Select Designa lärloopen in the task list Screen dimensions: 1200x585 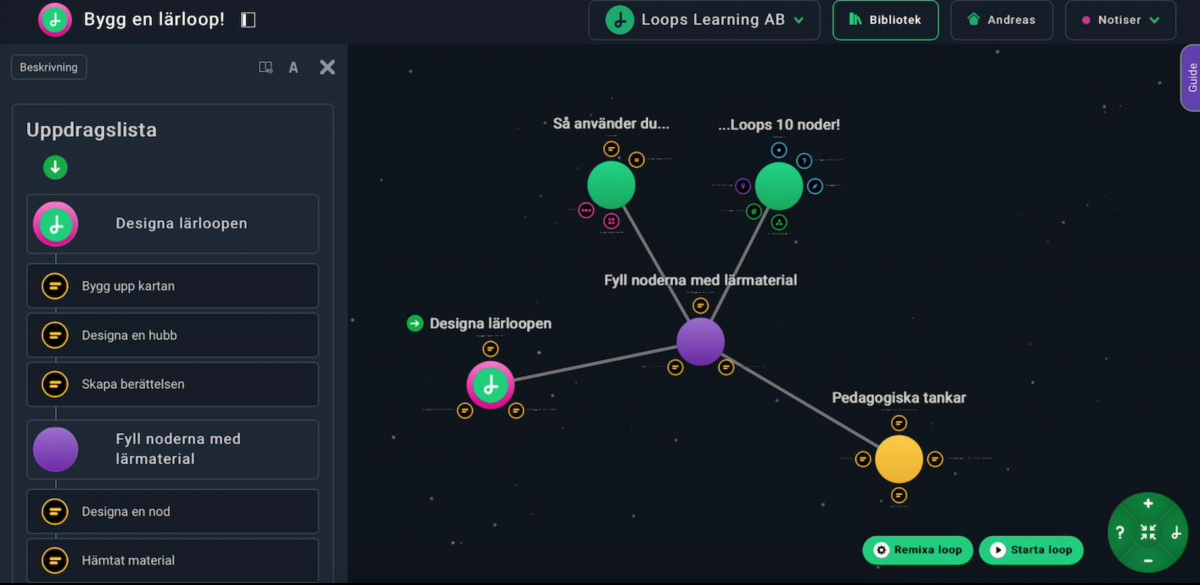click(172, 224)
